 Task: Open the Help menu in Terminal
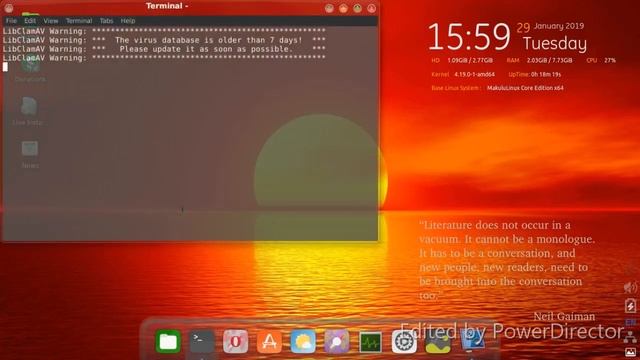pyautogui.click(x=128, y=21)
